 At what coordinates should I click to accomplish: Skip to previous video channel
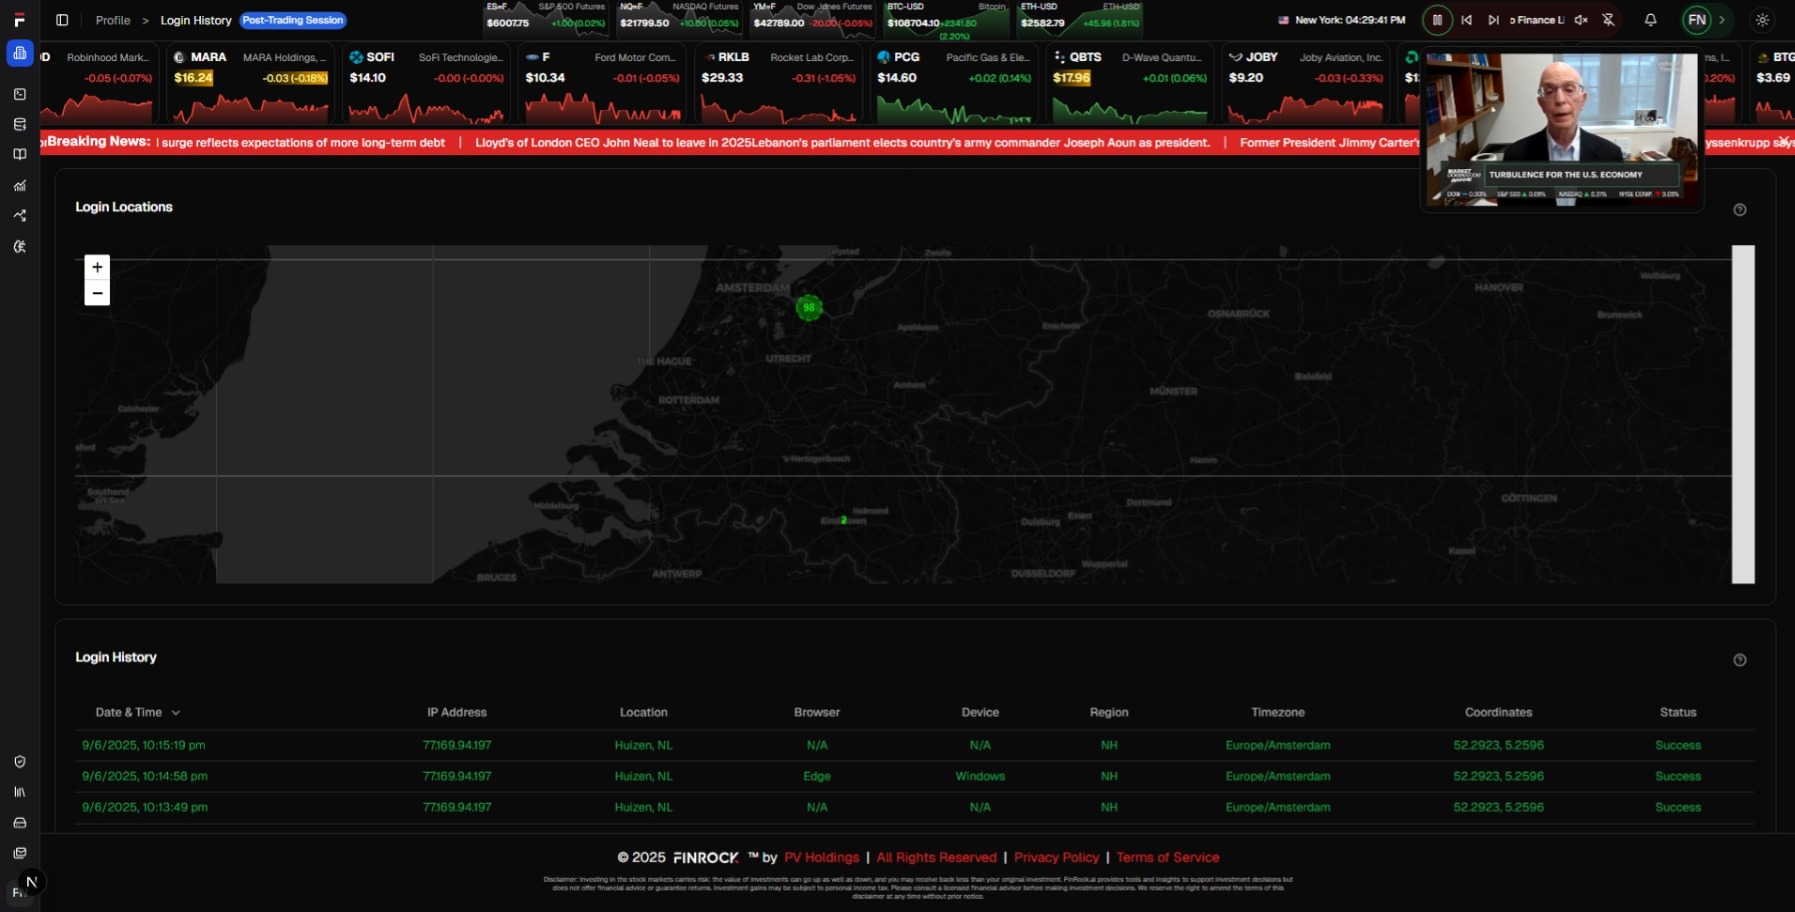1466,20
